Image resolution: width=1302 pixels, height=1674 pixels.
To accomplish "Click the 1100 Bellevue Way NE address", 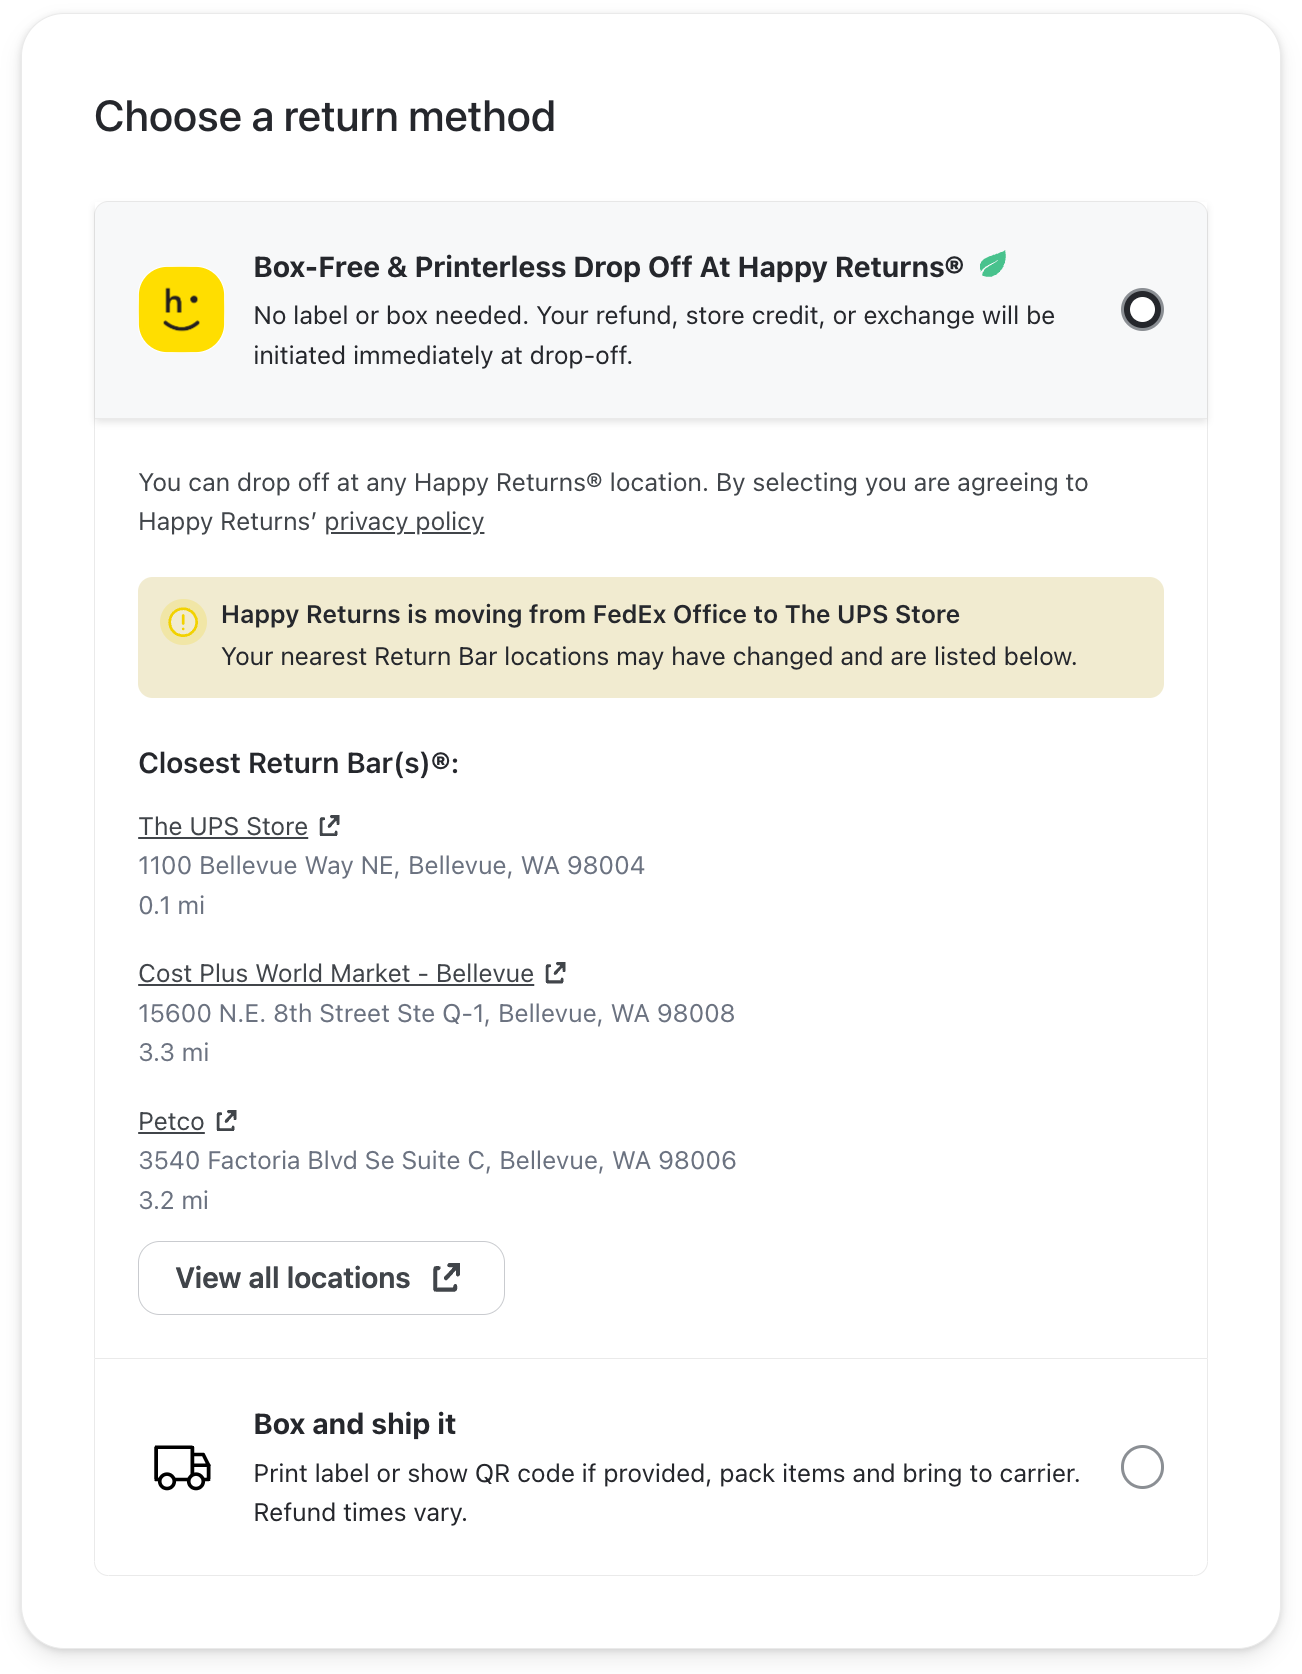I will [x=391, y=865].
